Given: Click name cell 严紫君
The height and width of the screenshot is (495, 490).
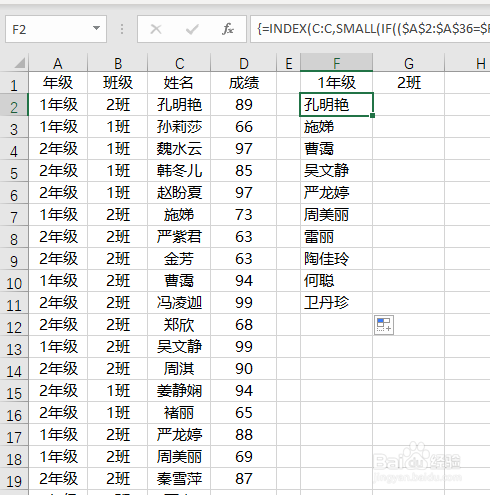Looking at the screenshot, I should point(179,237).
